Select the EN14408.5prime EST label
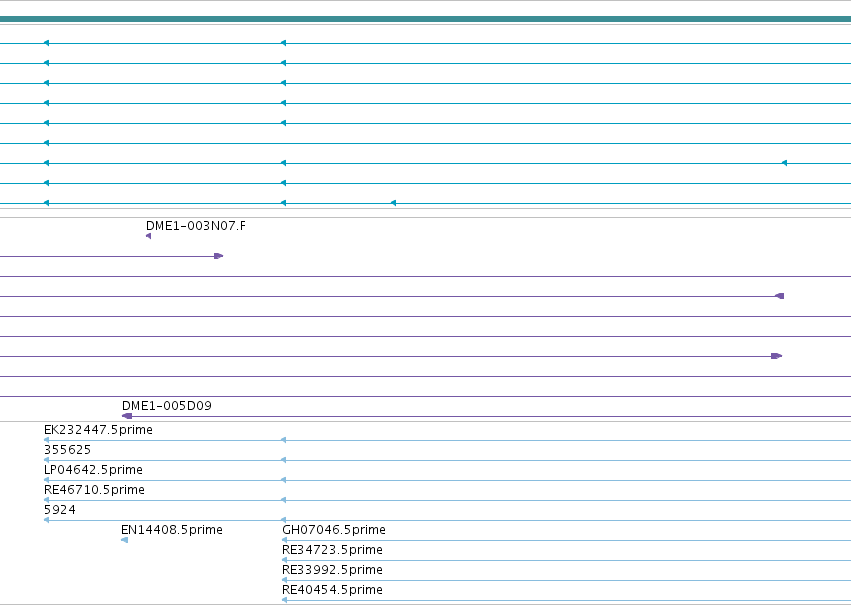Screen dimensions: 851x605 pos(172,530)
